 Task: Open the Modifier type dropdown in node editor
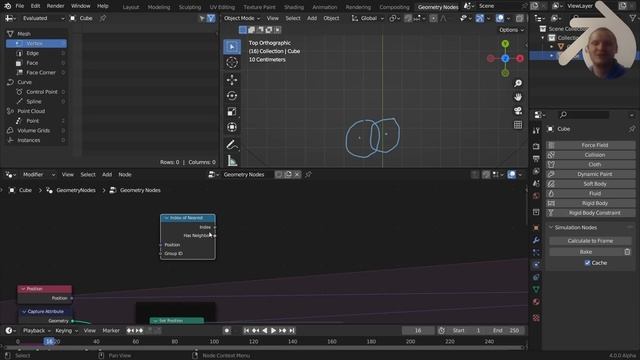pos(39,175)
